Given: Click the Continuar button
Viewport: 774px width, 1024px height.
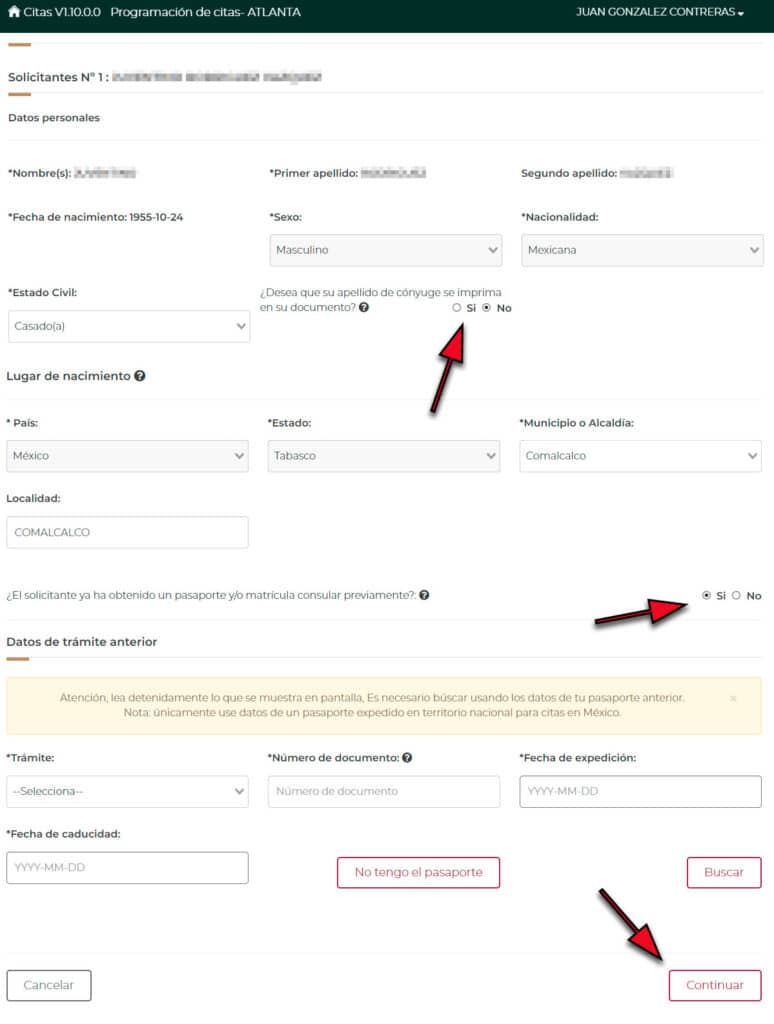Looking at the screenshot, I should [714, 985].
